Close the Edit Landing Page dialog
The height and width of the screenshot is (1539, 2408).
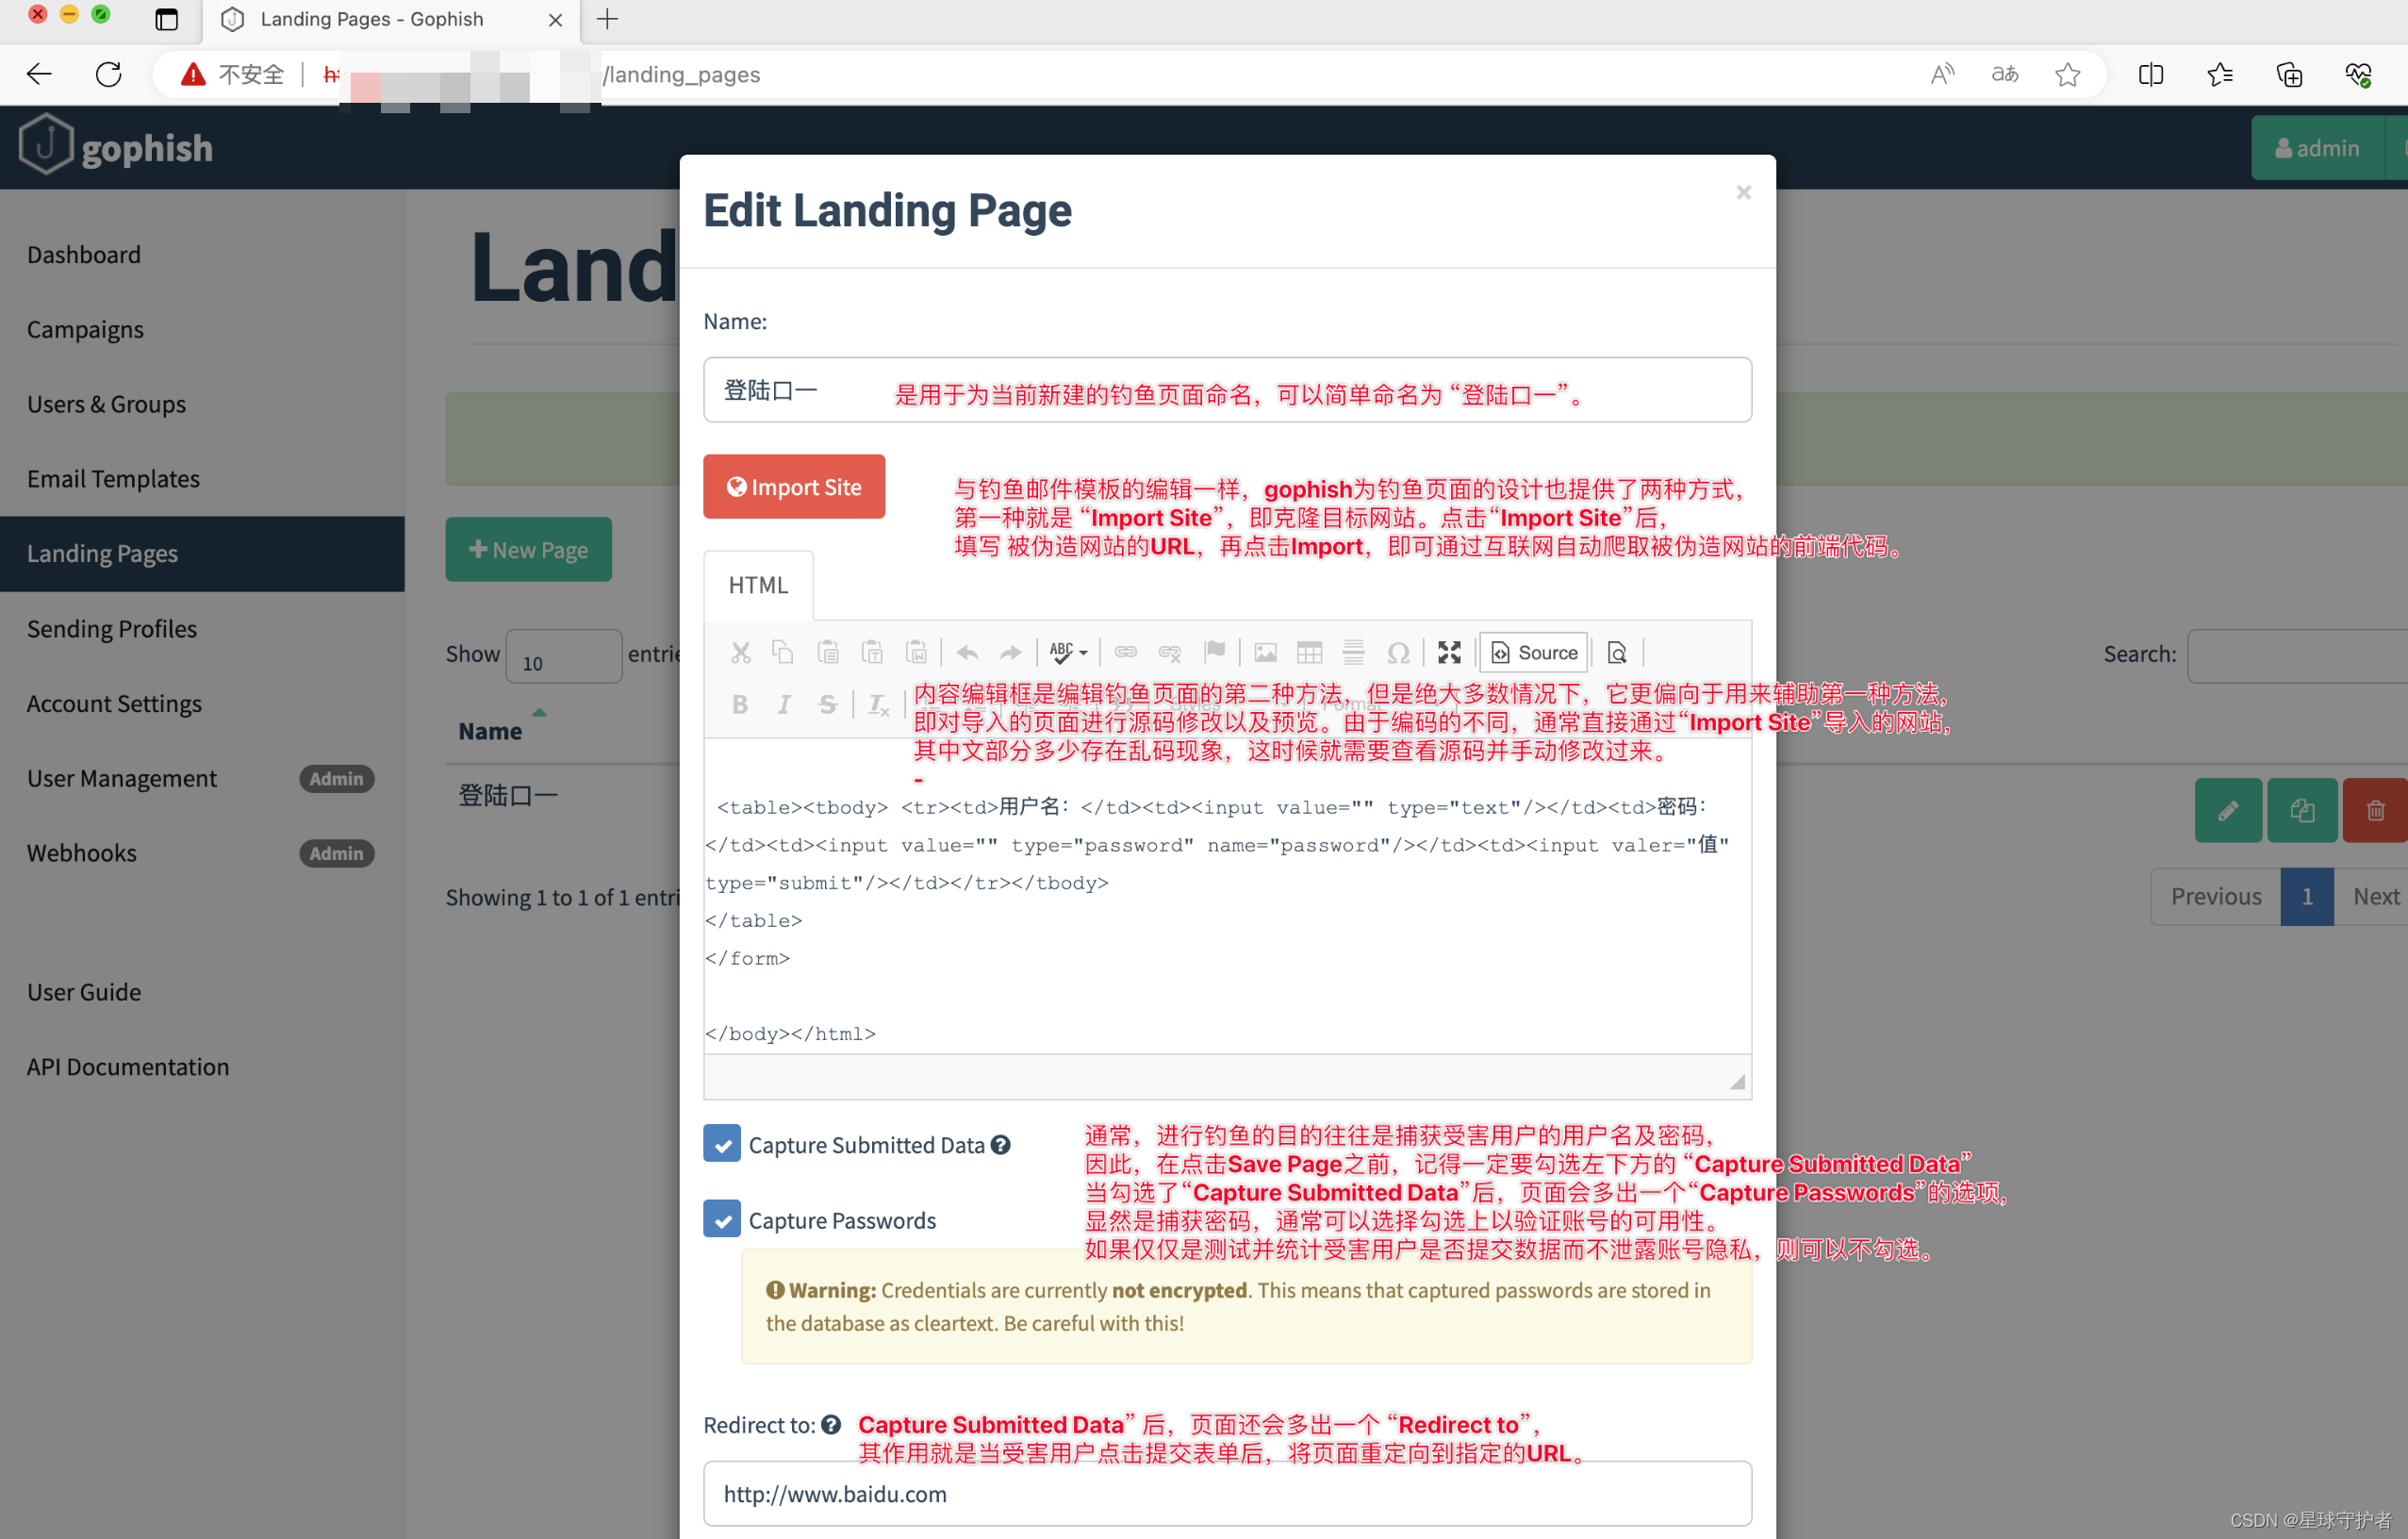(1743, 192)
